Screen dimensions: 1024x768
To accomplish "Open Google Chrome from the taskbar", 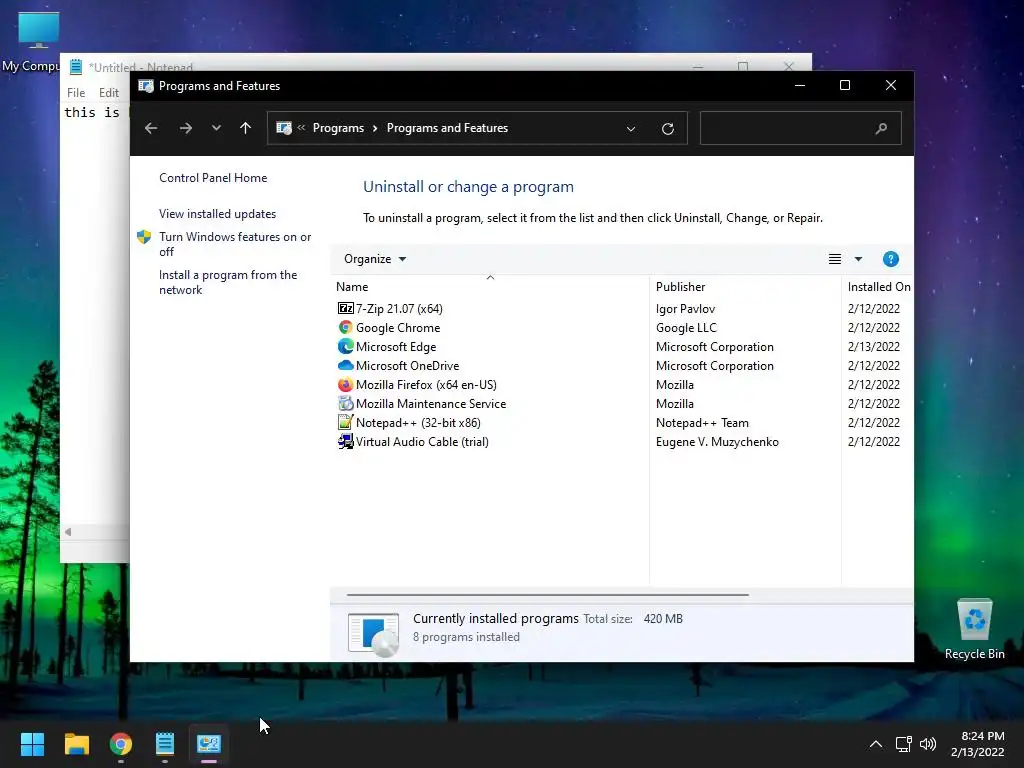I will tap(121, 744).
